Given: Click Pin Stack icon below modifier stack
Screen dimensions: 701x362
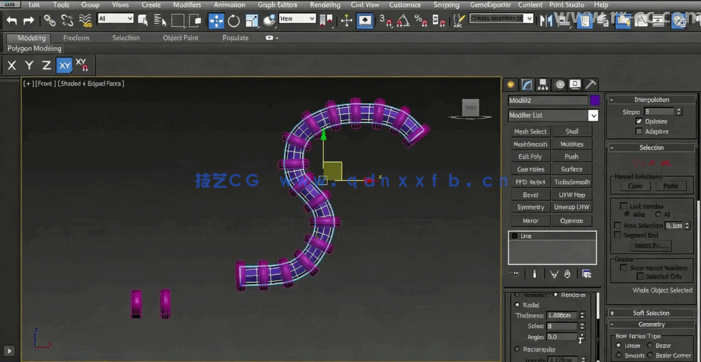Looking at the screenshot, I should pyautogui.click(x=515, y=274).
